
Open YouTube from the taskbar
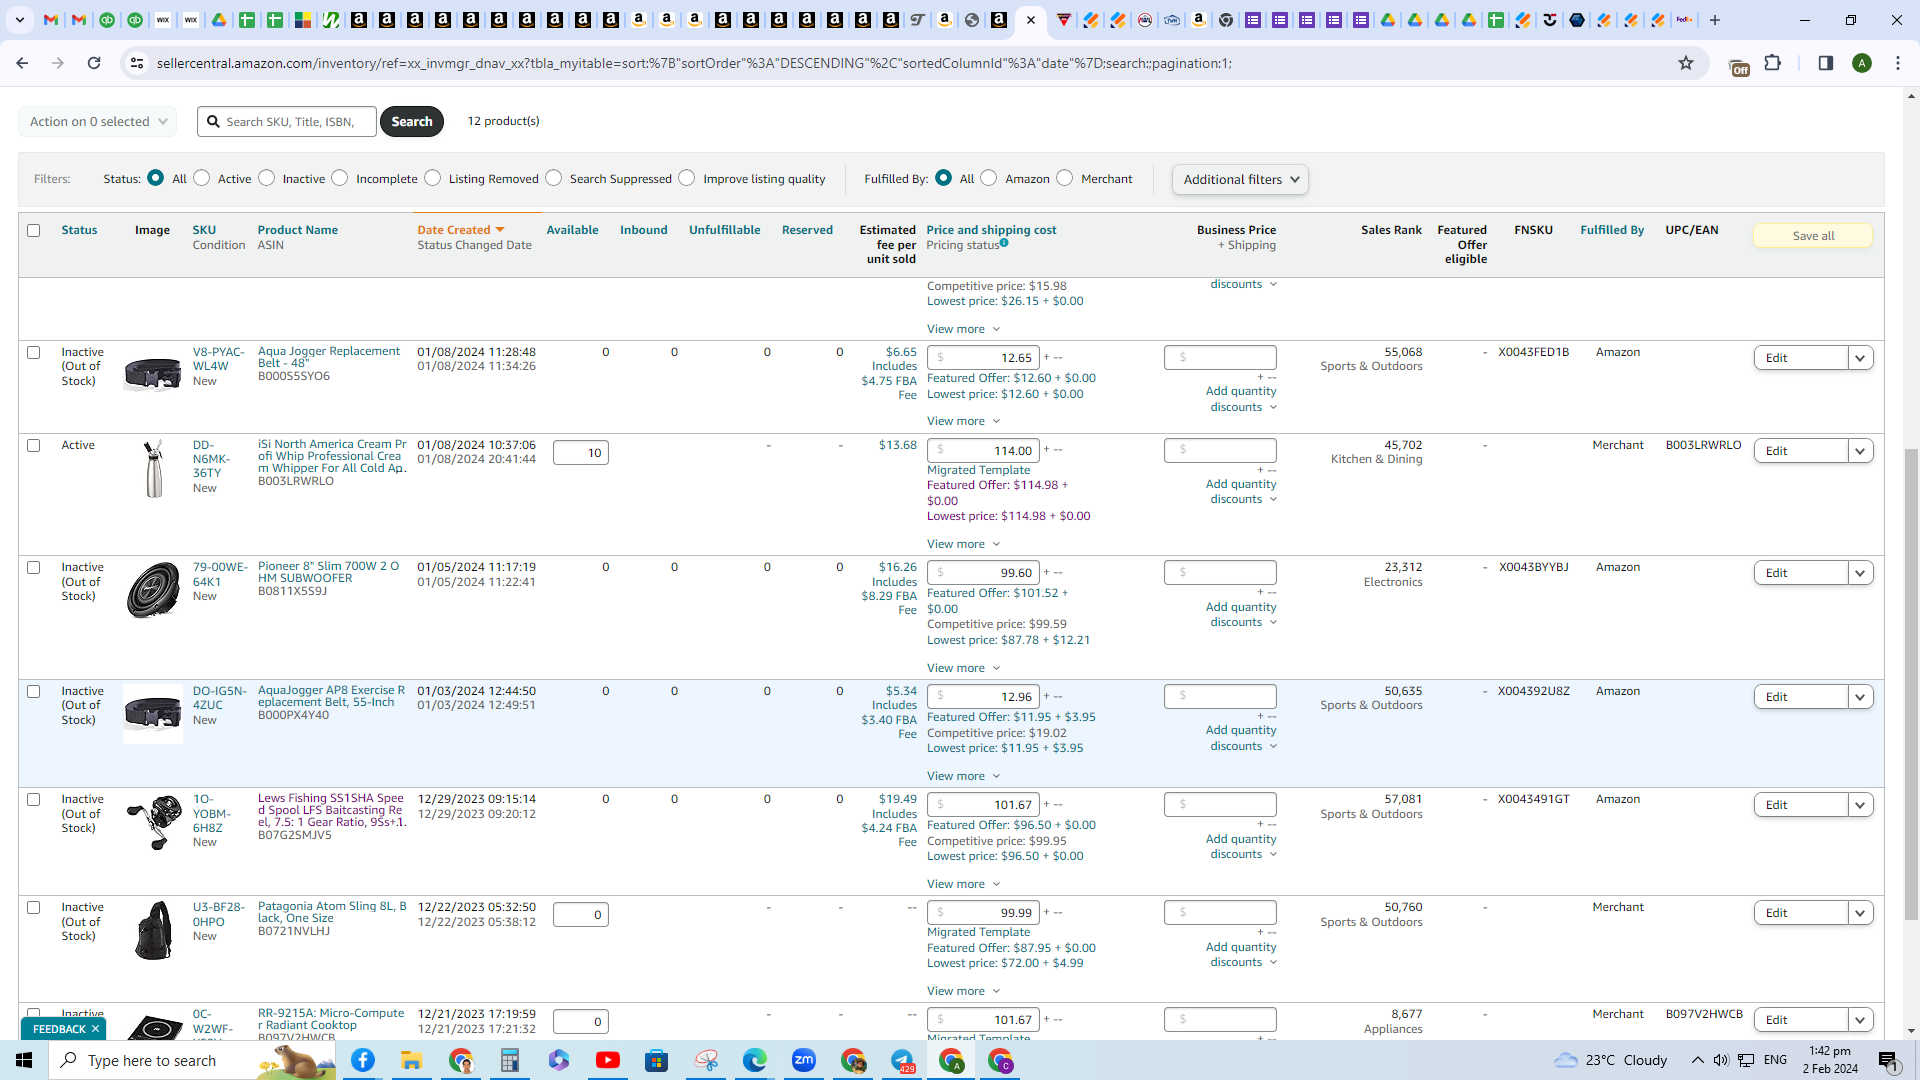[607, 1060]
